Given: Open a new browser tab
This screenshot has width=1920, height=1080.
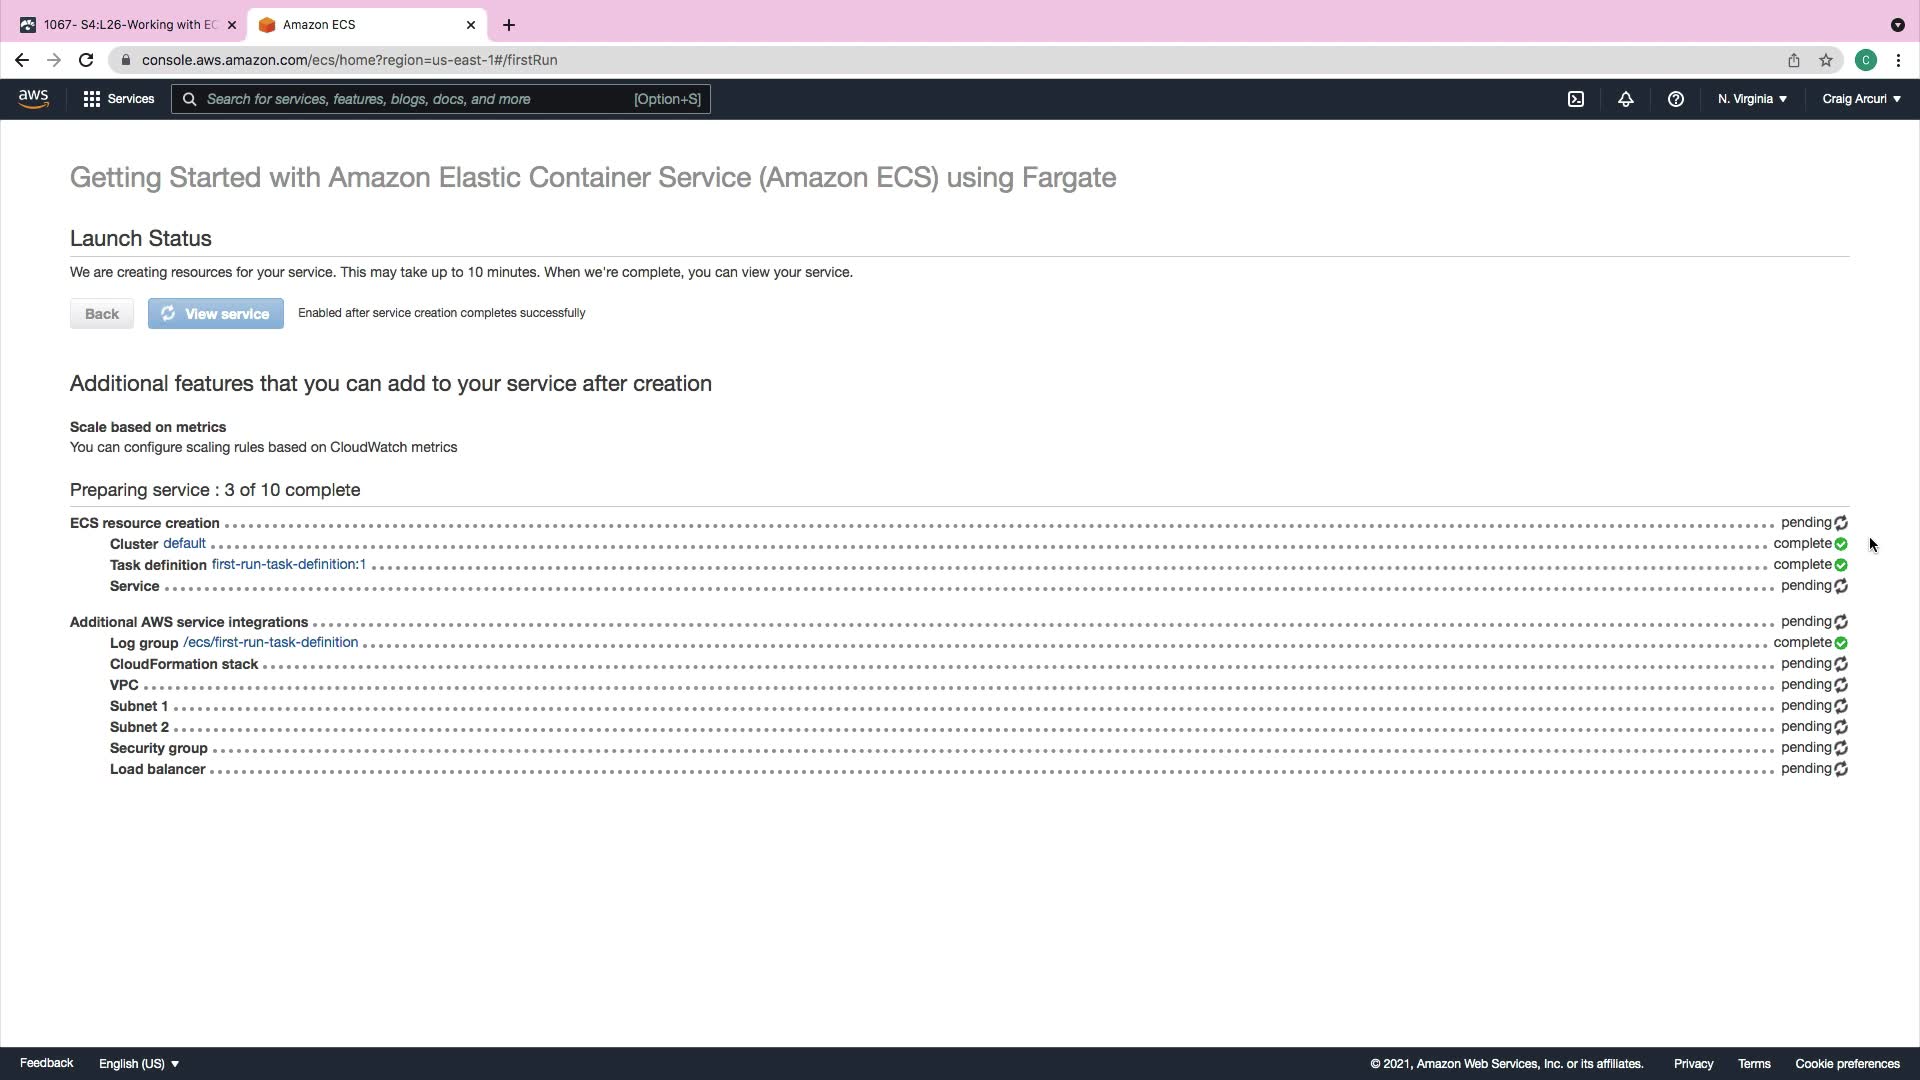Looking at the screenshot, I should click(509, 25).
